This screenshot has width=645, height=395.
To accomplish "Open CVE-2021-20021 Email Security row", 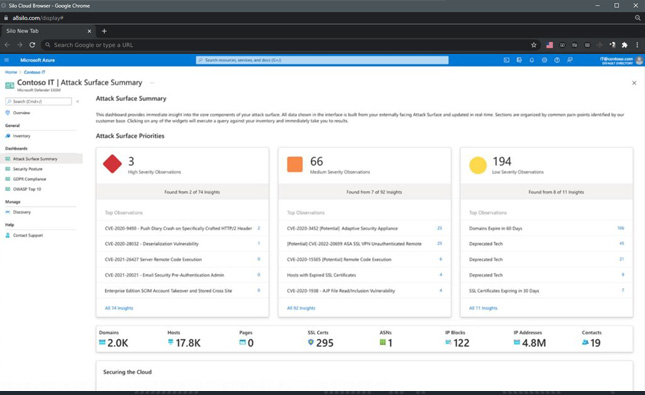I will 182,275.
